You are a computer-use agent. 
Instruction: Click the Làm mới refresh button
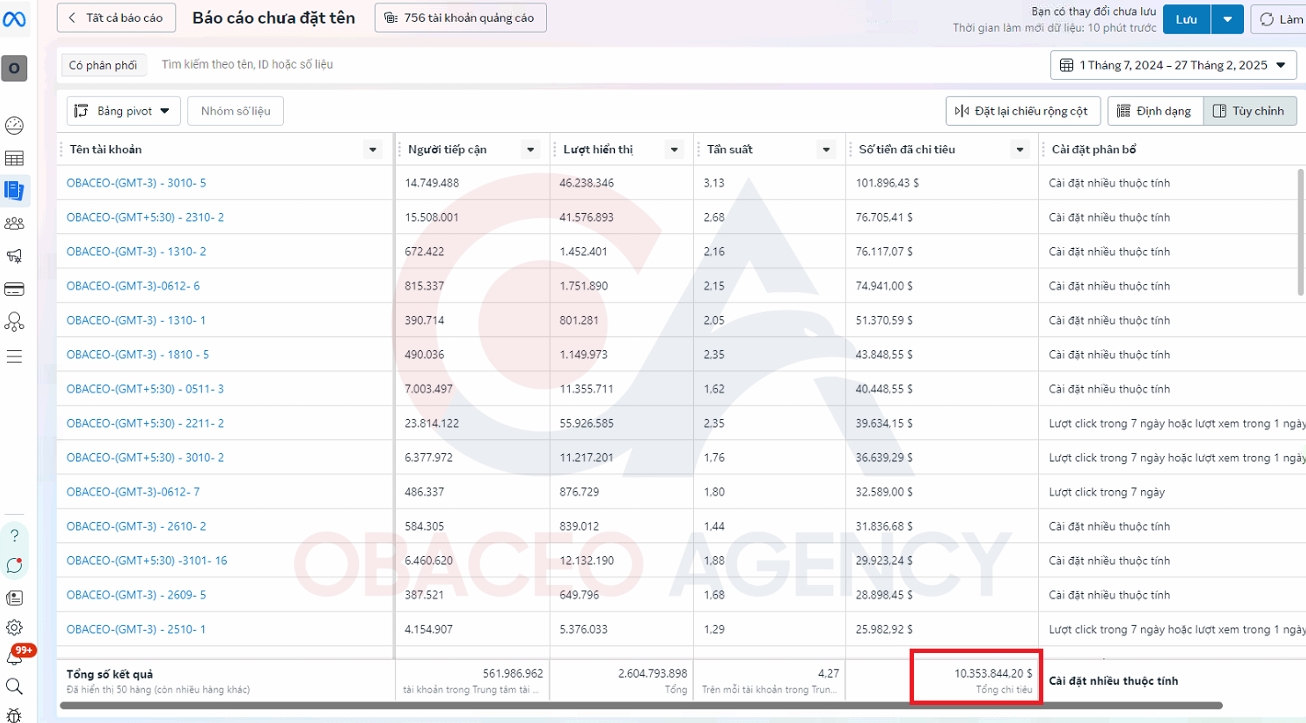[x=1278, y=19]
